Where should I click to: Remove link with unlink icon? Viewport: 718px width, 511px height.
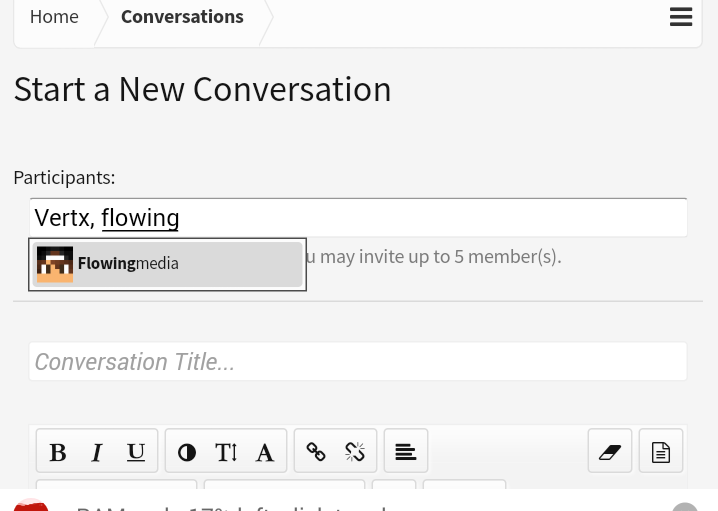355,452
